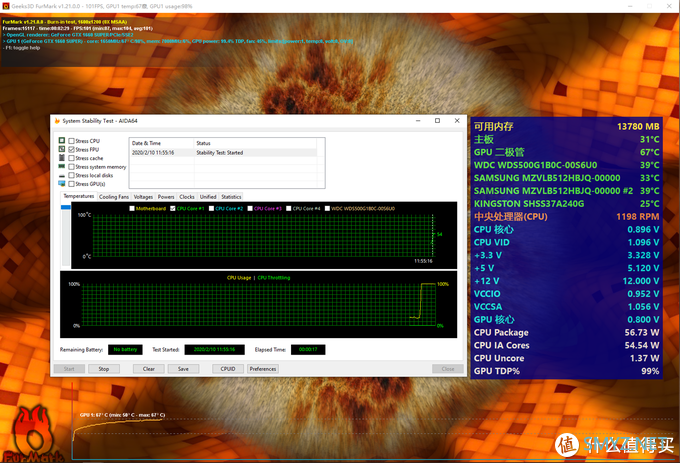The image size is (680, 463).
Task: Click the CPU VID voltage row
Action: point(566,242)
